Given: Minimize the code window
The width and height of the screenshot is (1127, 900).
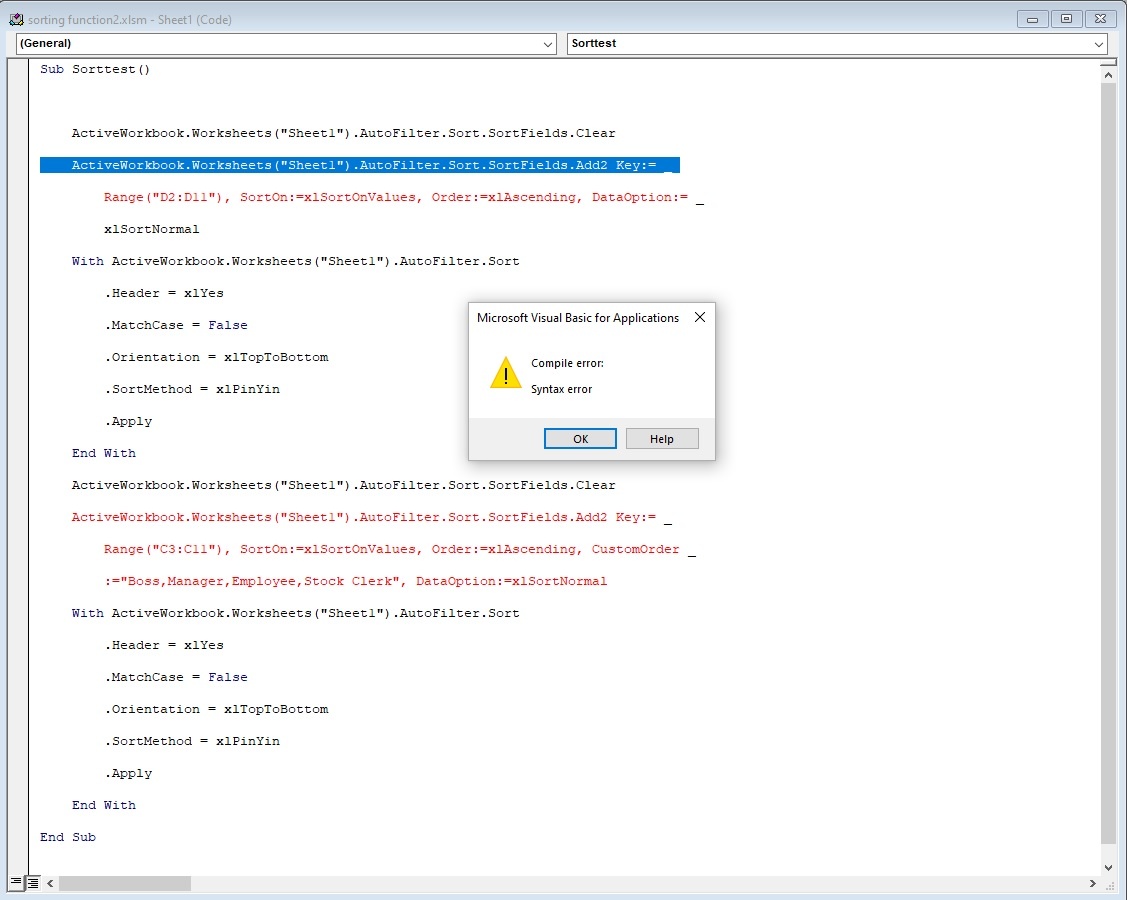Looking at the screenshot, I should point(1032,19).
